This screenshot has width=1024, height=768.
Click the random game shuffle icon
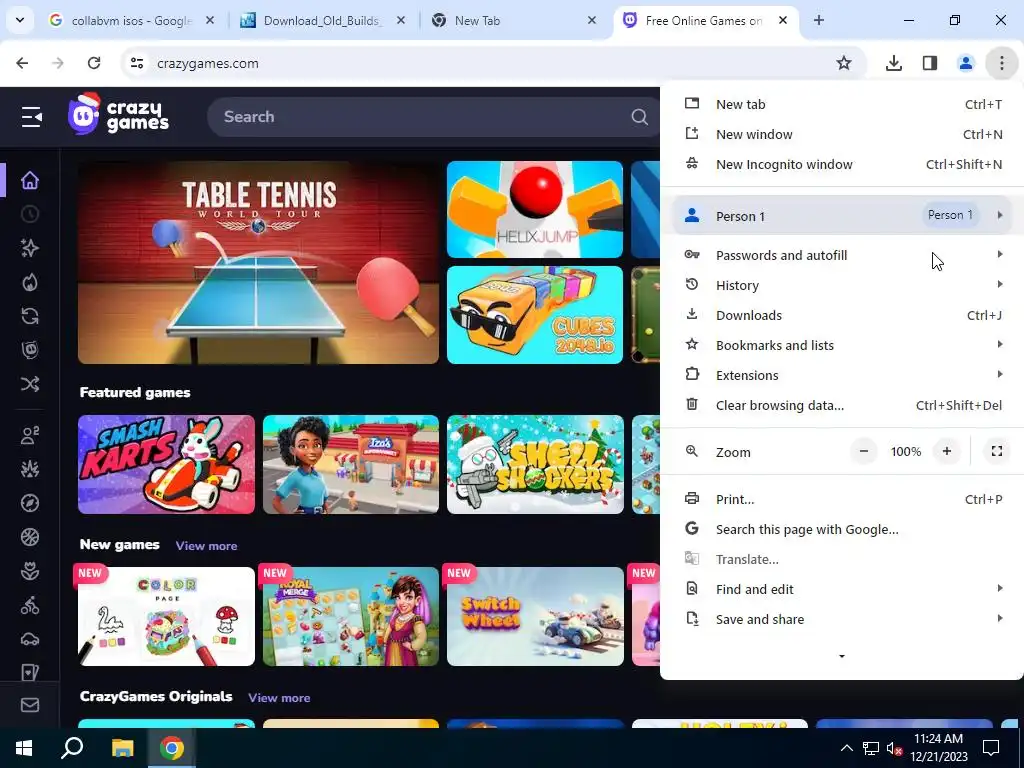point(30,384)
